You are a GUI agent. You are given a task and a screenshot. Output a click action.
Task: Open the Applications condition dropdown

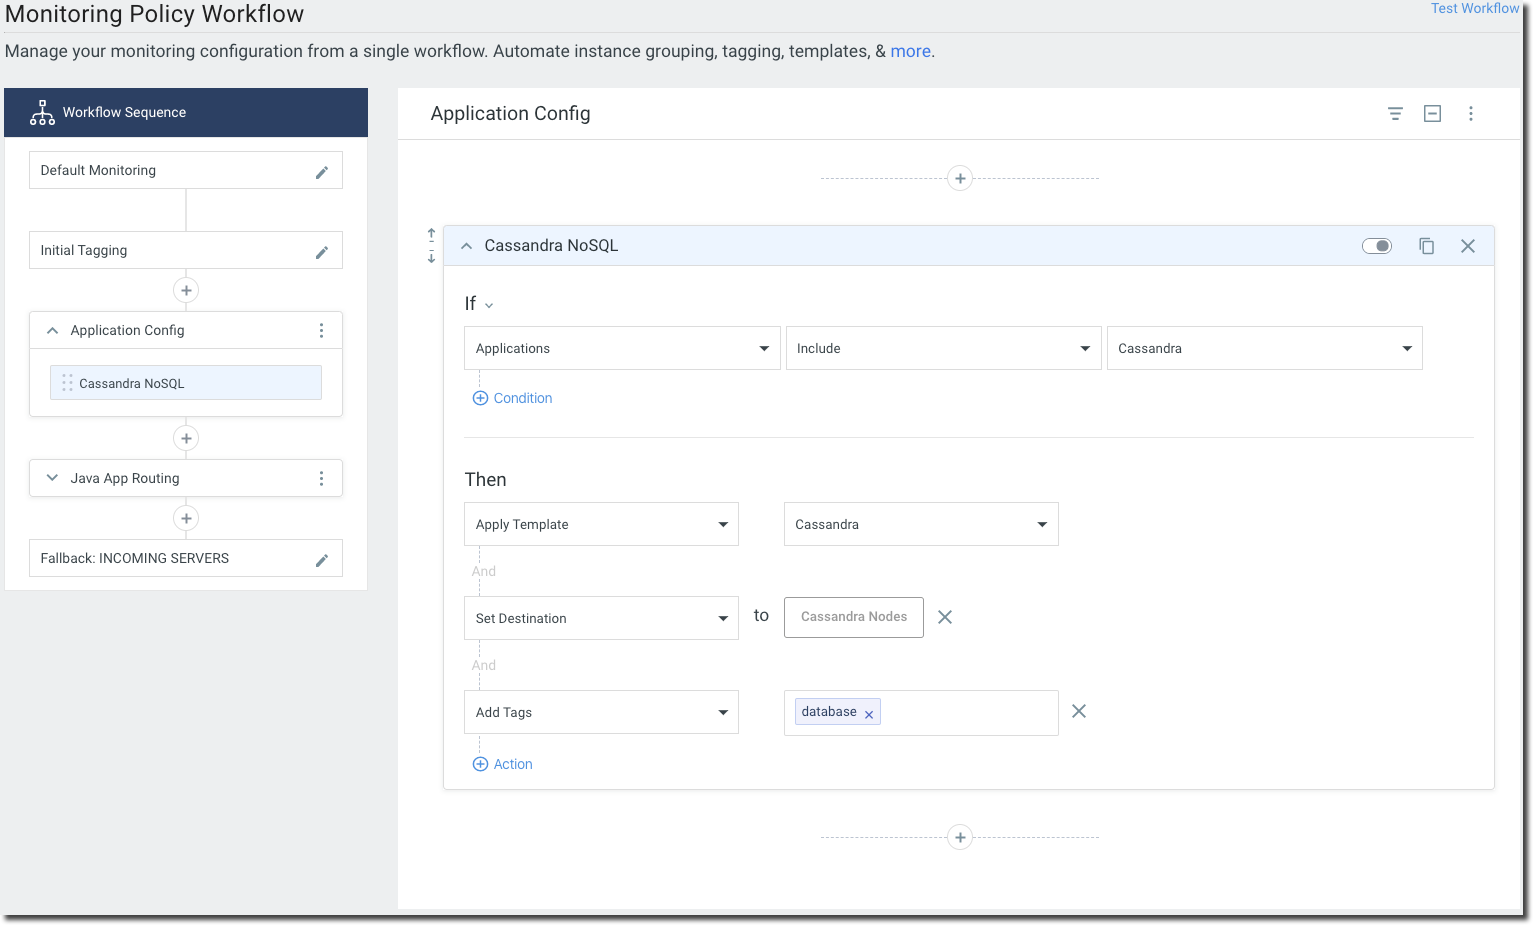point(621,348)
